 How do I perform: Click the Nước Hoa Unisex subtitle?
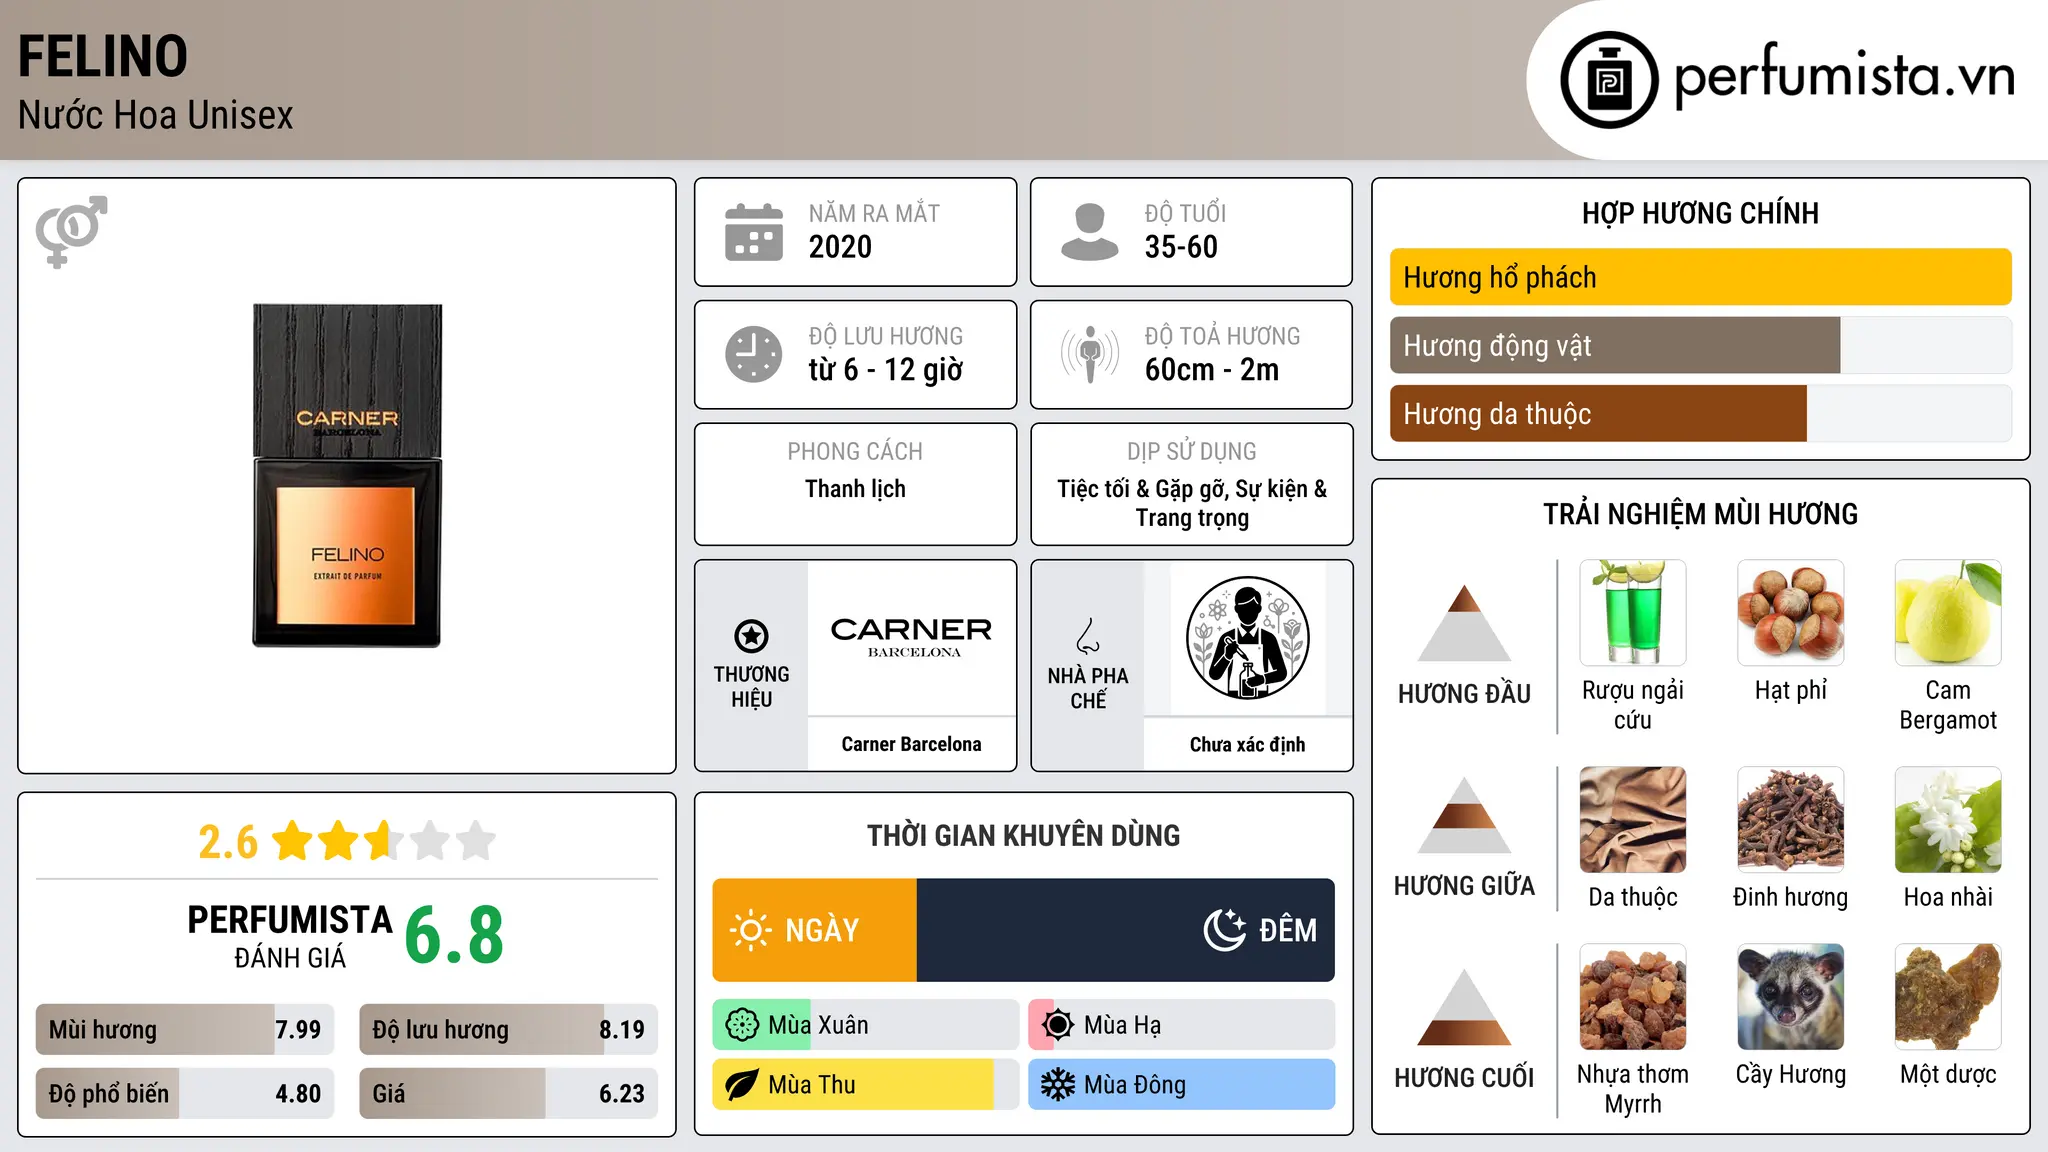coord(156,115)
